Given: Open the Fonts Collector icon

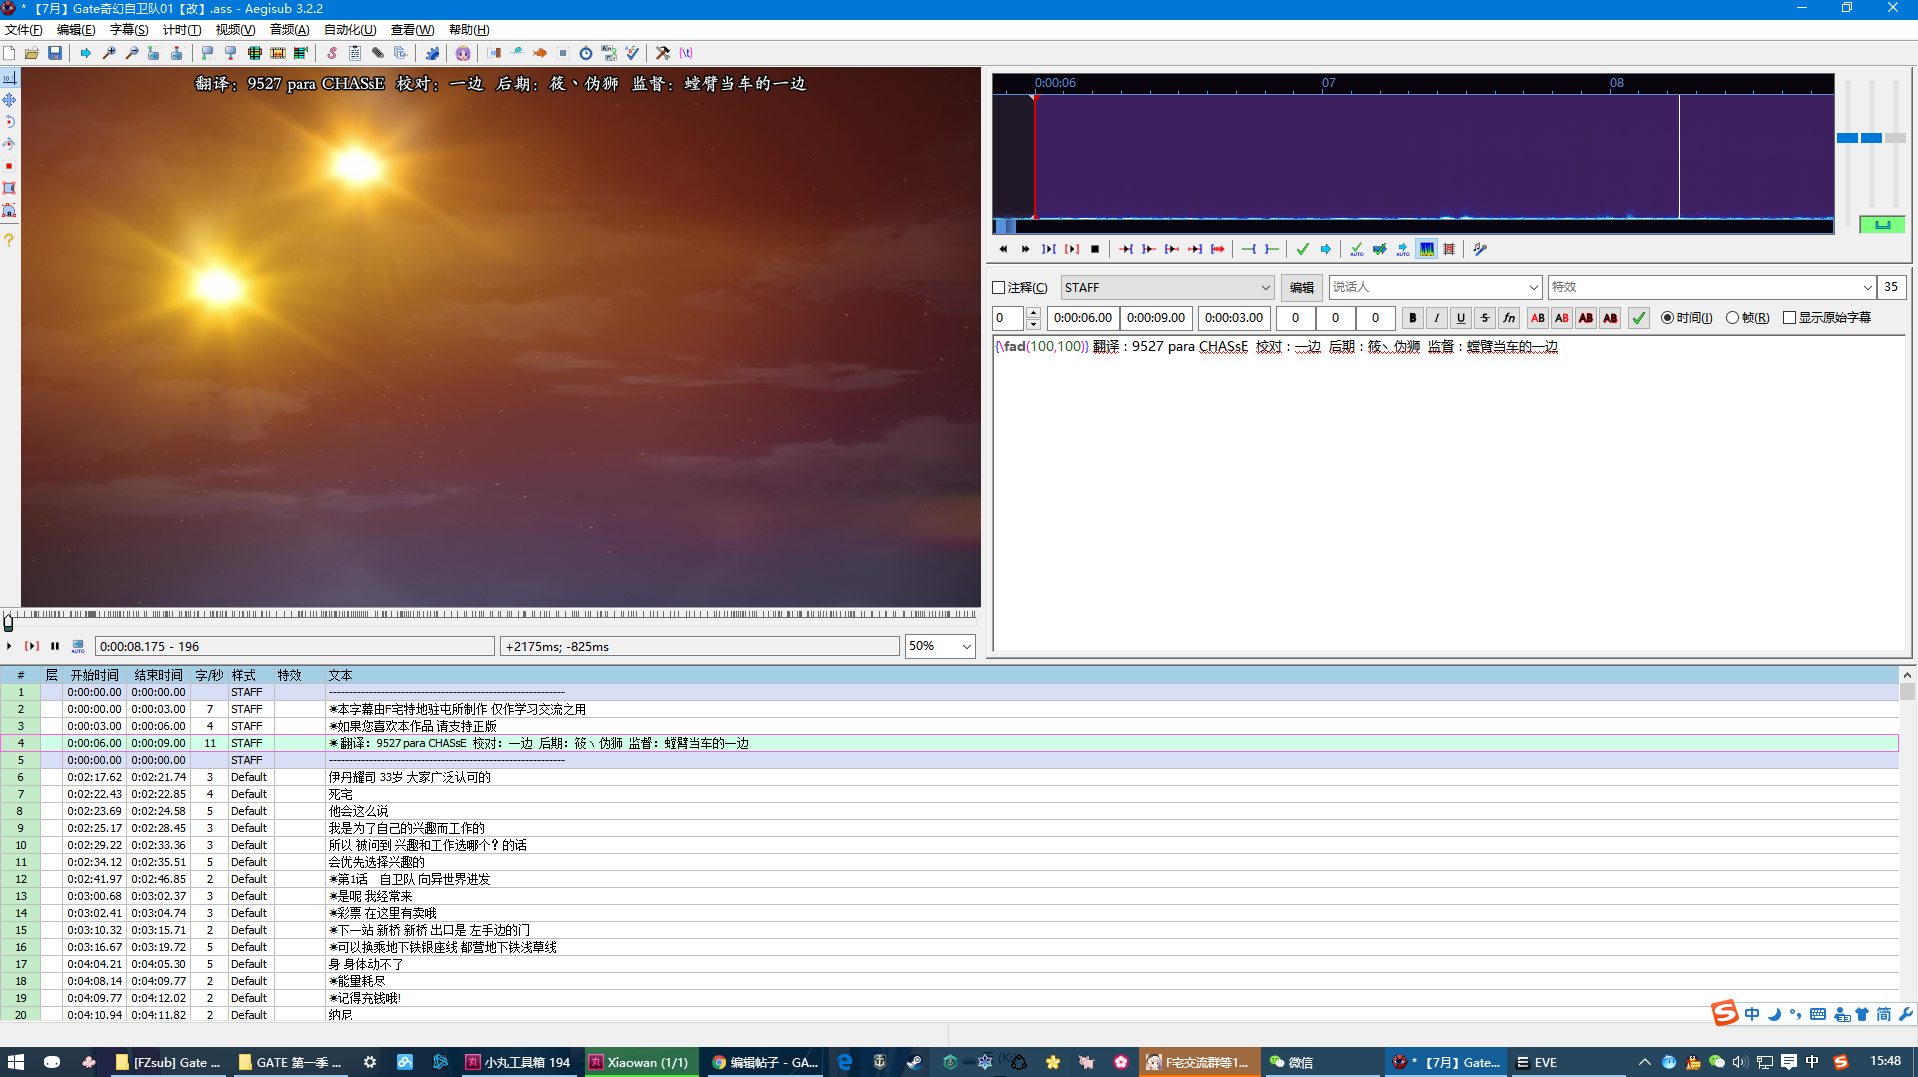Looking at the screenshot, I should coord(401,53).
